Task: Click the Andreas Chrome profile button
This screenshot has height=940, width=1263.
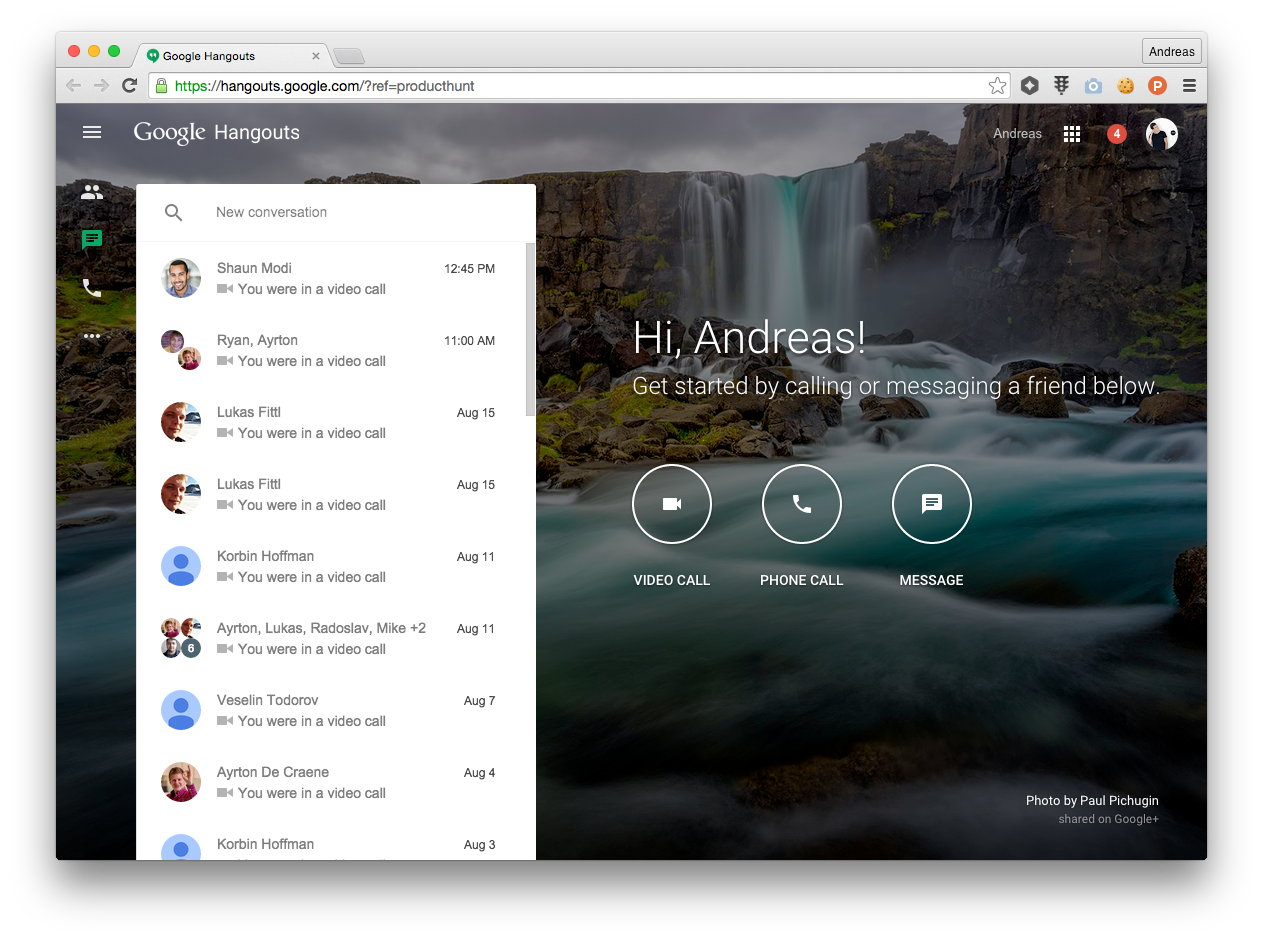Action: point(1171,52)
